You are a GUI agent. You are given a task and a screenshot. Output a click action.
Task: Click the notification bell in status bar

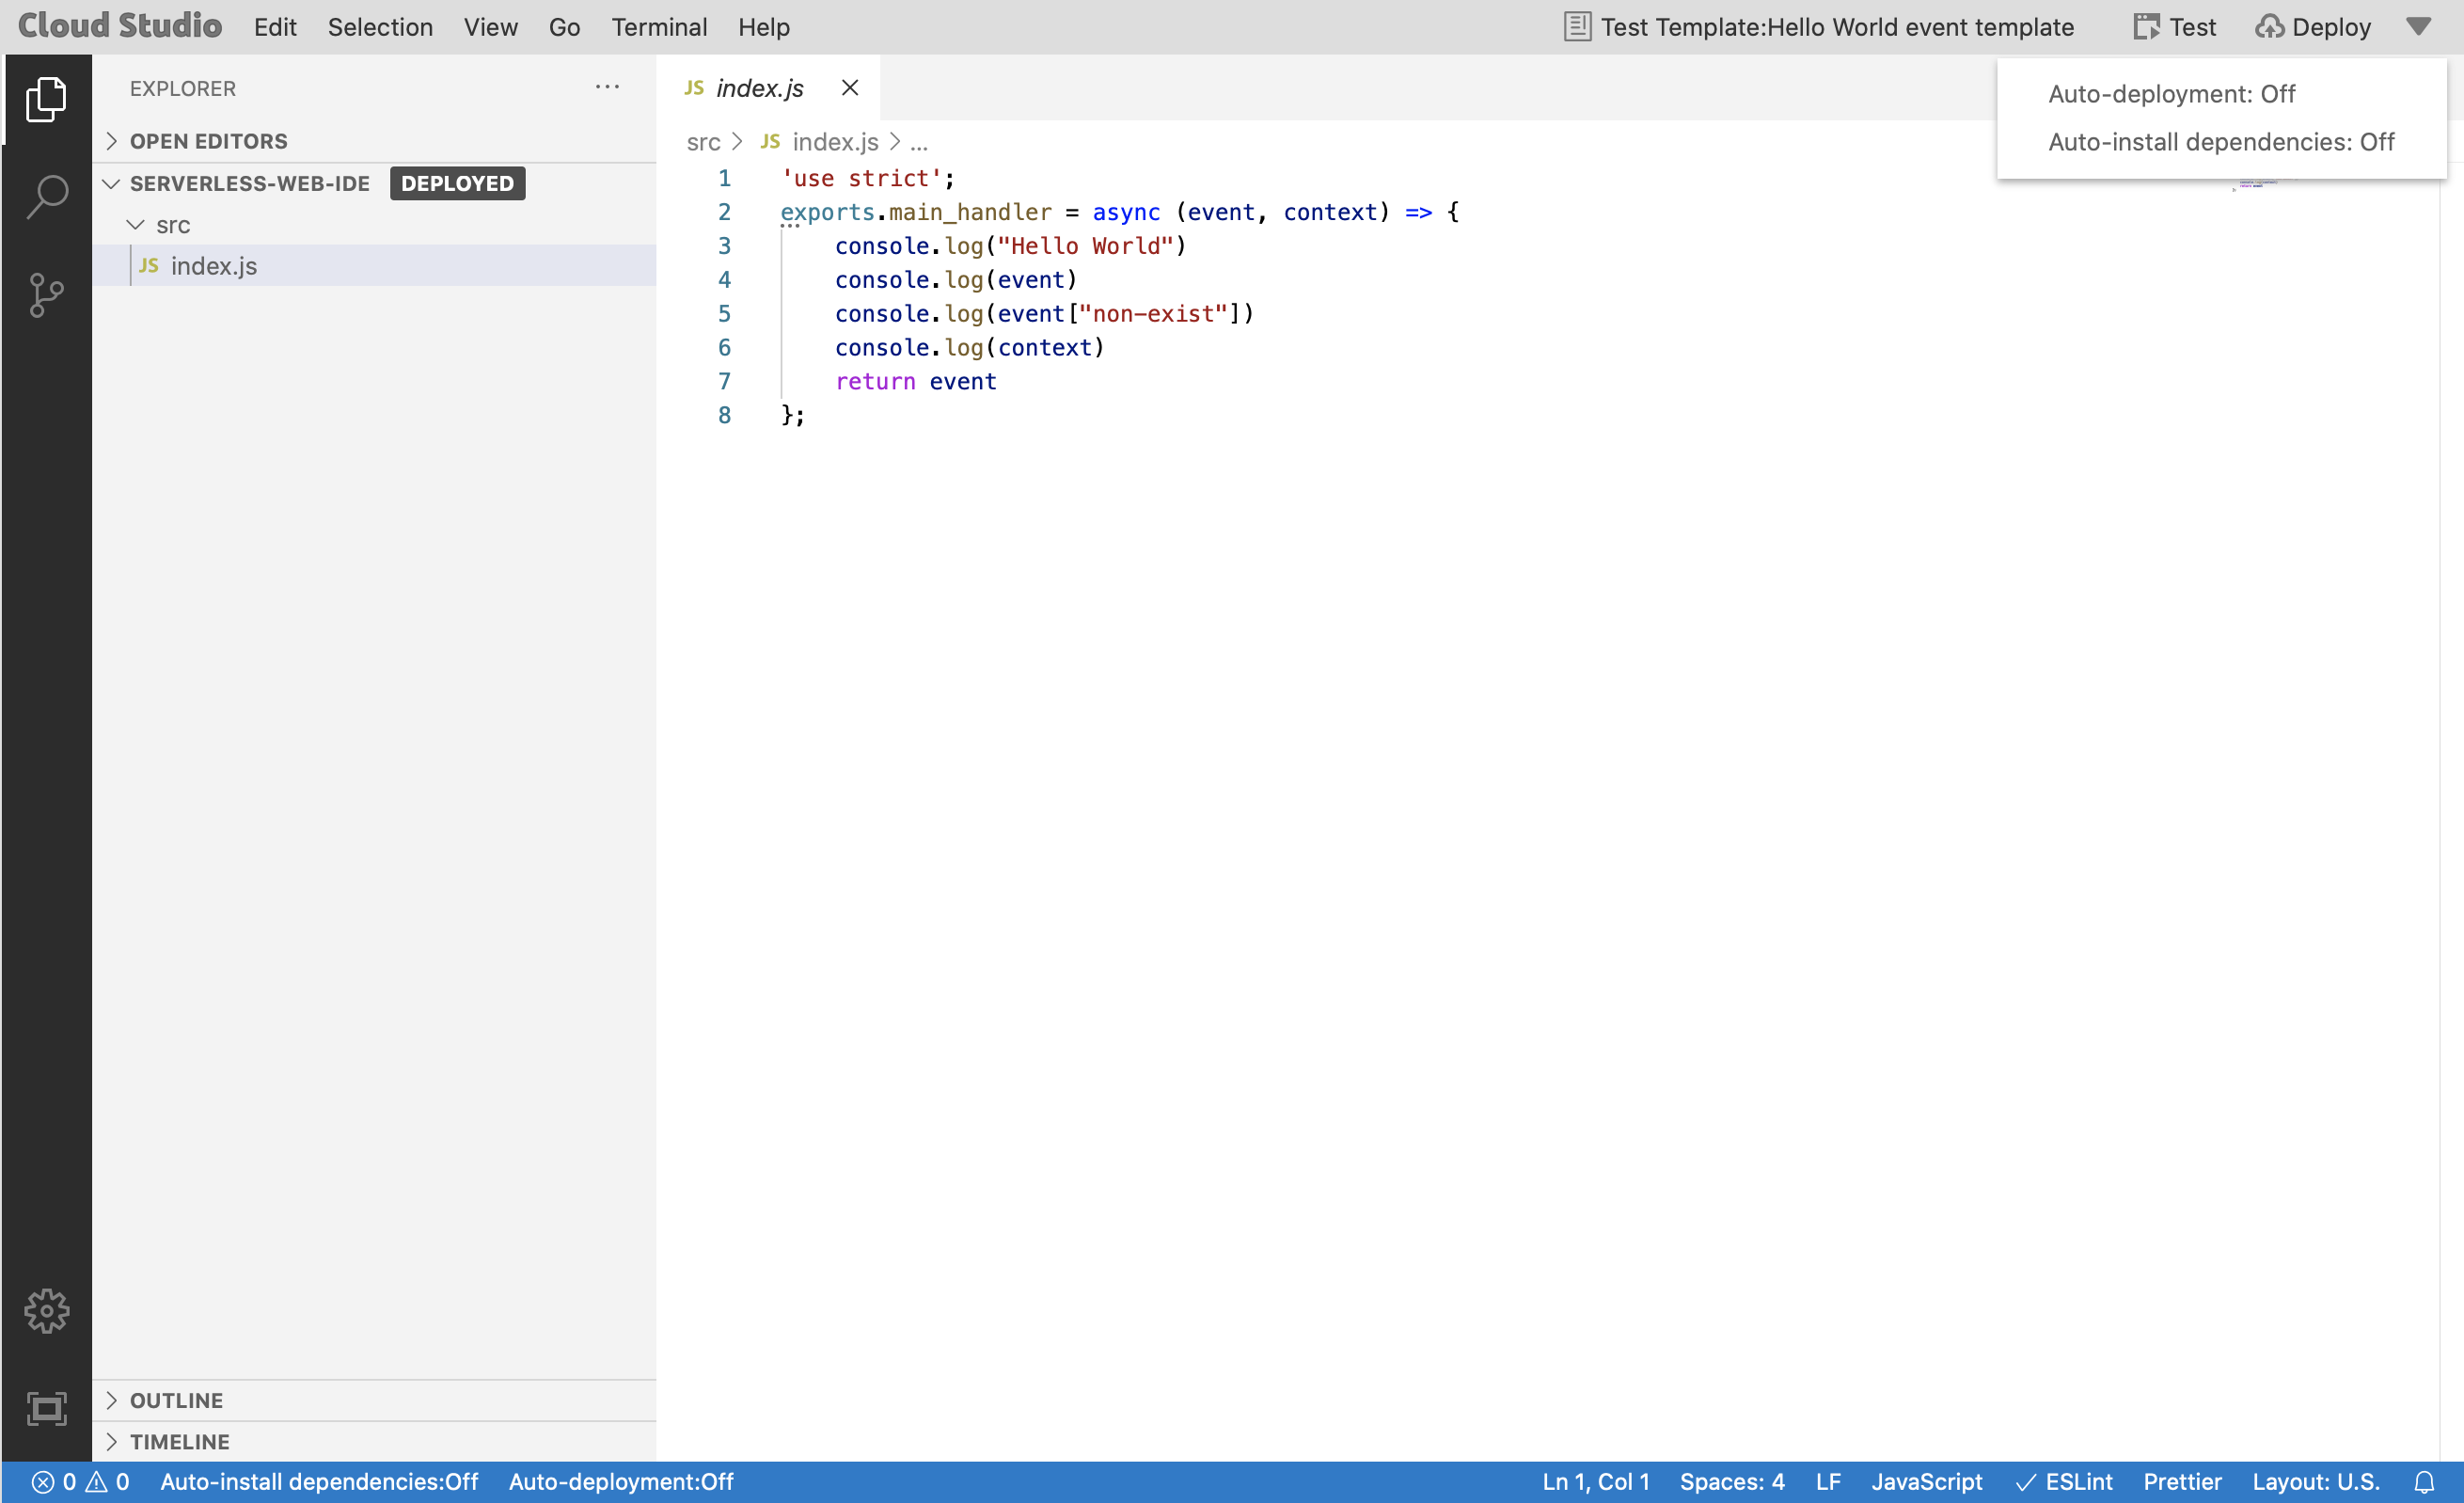2424,1482
